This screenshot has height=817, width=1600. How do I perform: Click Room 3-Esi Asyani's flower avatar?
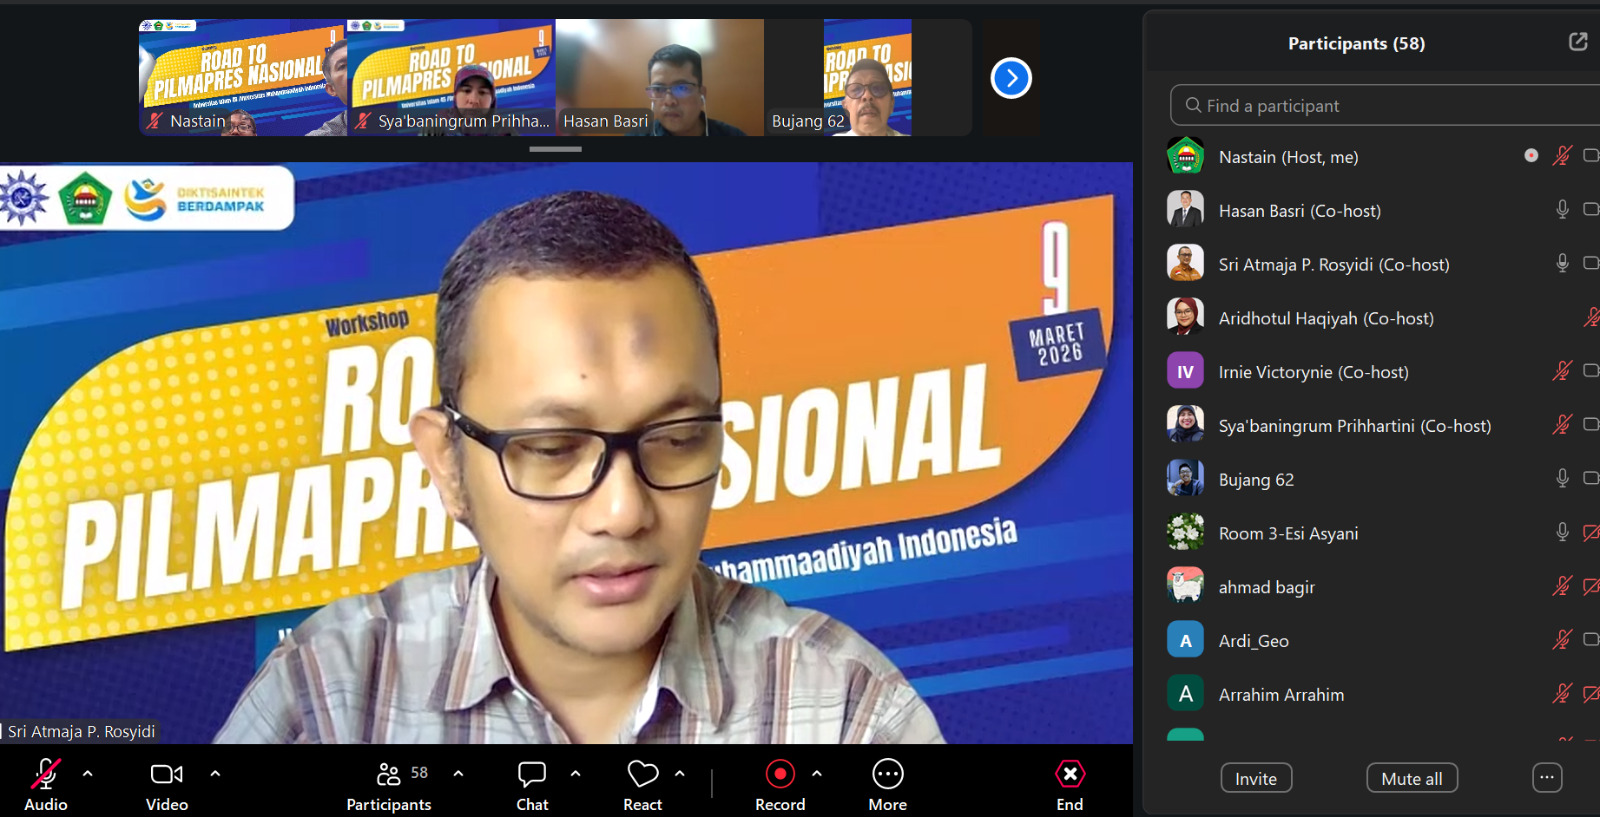point(1185,533)
